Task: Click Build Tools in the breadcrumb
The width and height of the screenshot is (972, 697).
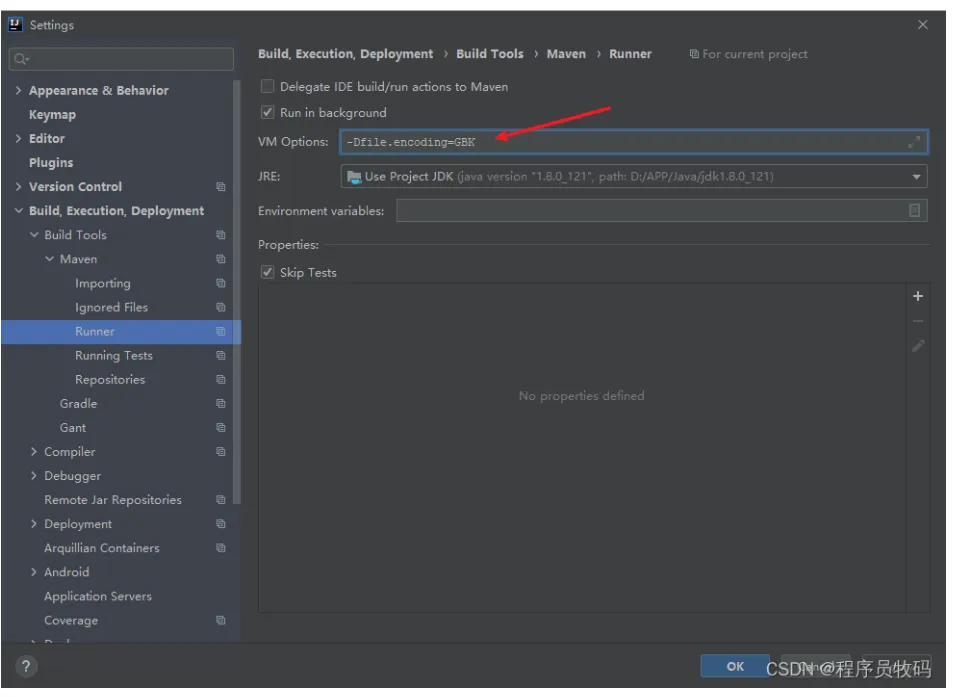Action: click(x=490, y=54)
